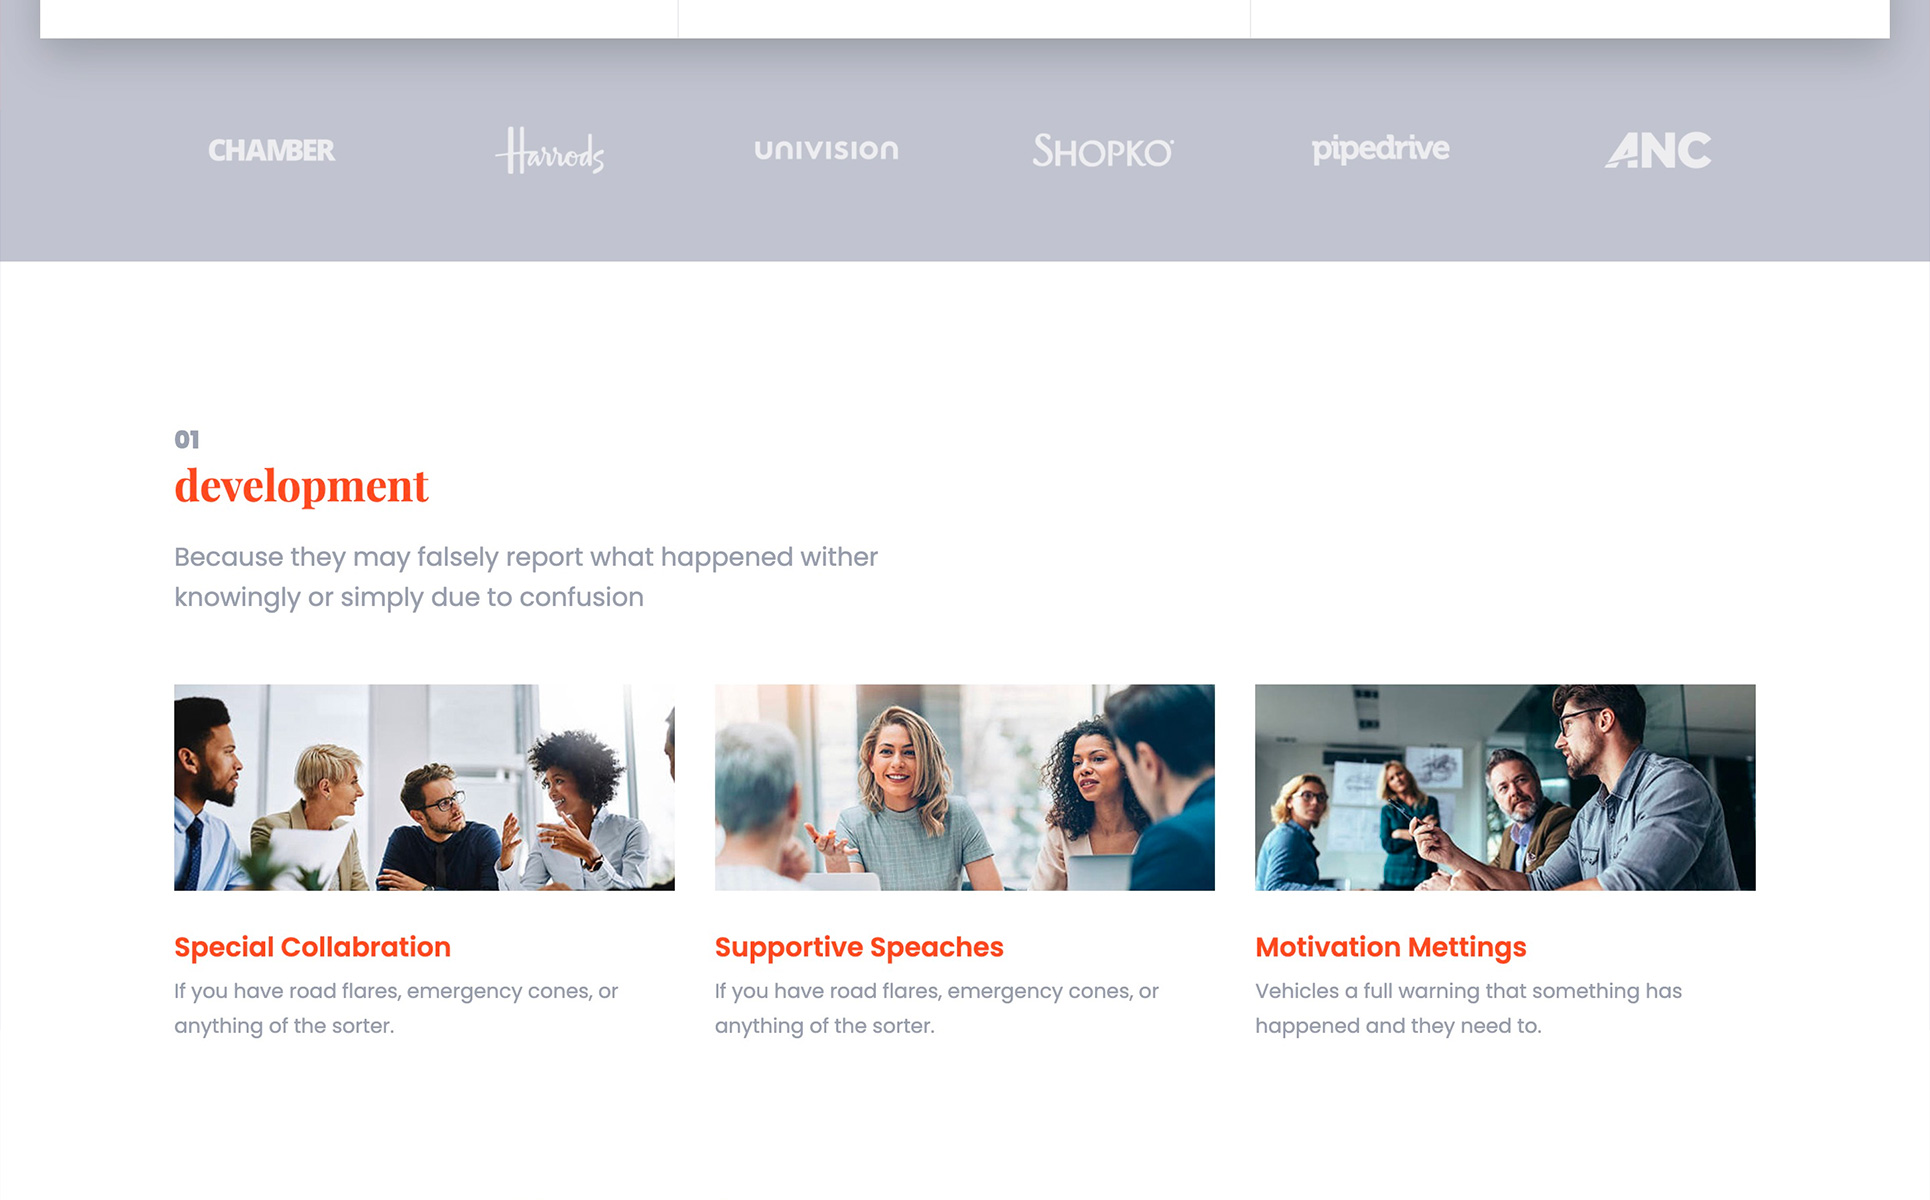Click the 'Vehicles a full warning' description
1930x1200 pixels.
pyautogui.click(x=1468, y=1008)
